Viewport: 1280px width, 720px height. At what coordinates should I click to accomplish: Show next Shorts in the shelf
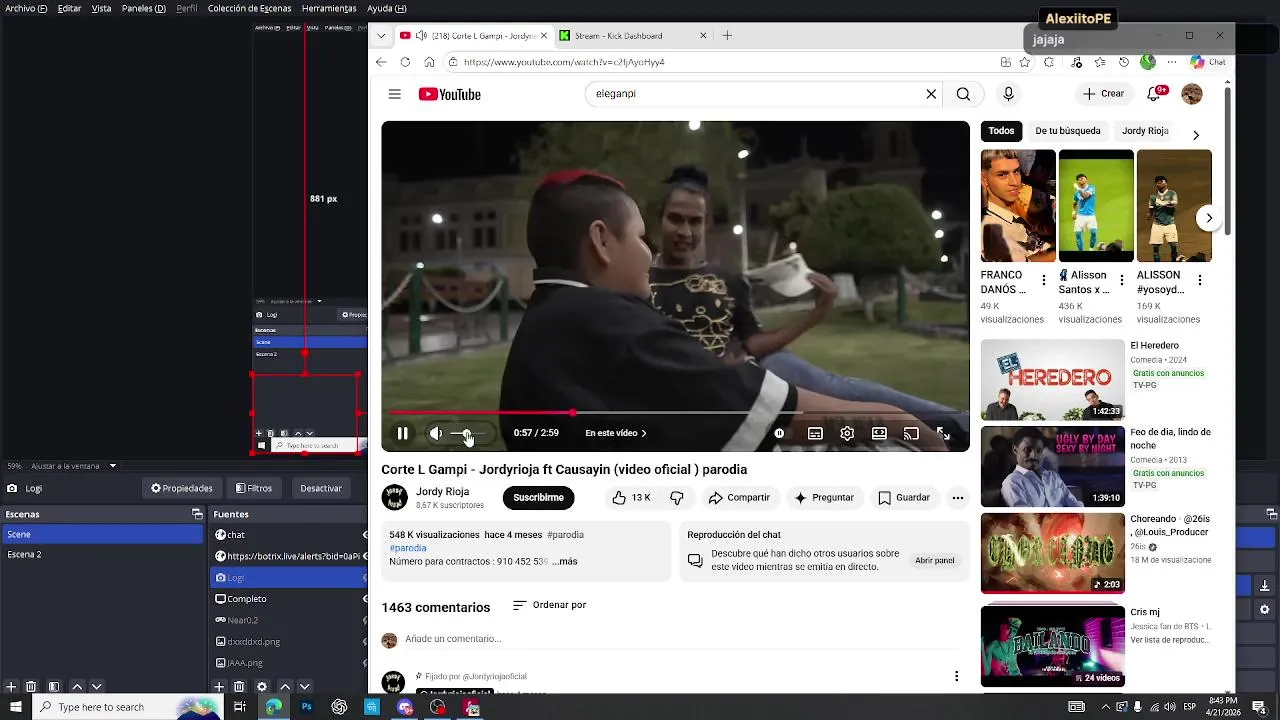(1209, 218)
